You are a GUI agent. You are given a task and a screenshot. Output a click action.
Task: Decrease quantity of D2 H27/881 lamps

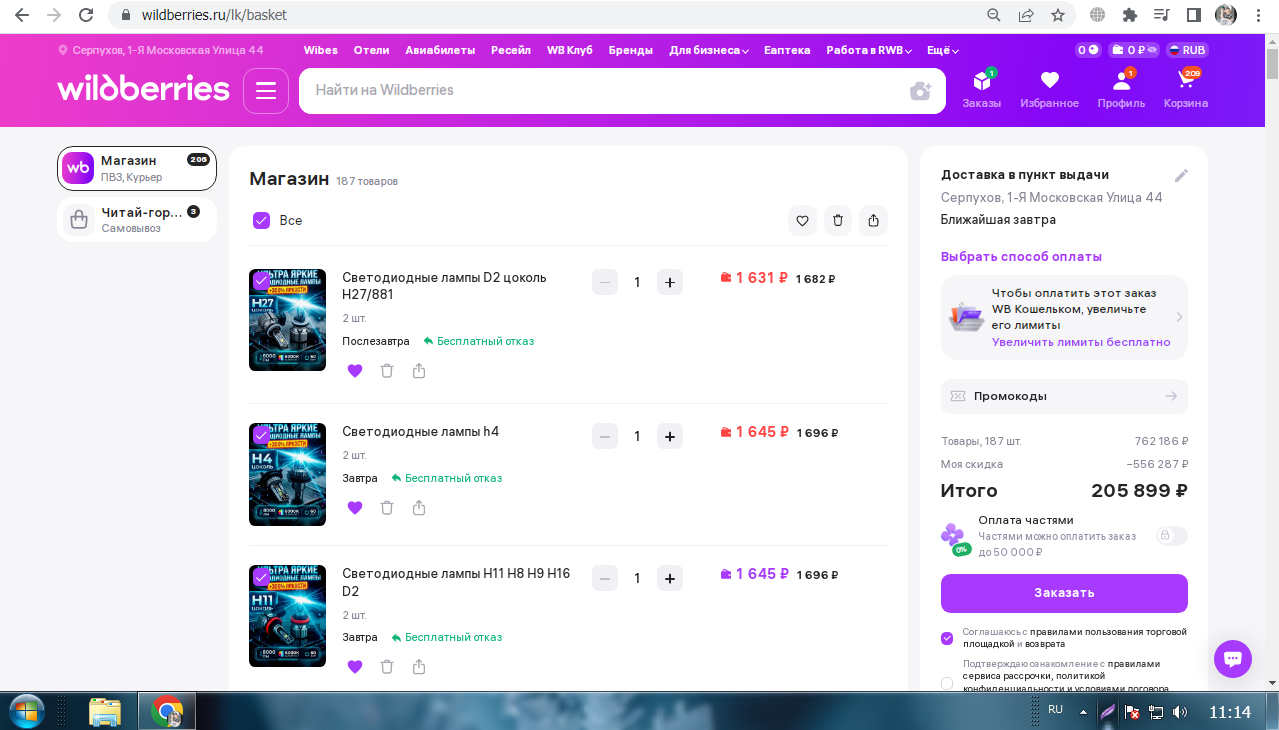click(x=605, y=282)
